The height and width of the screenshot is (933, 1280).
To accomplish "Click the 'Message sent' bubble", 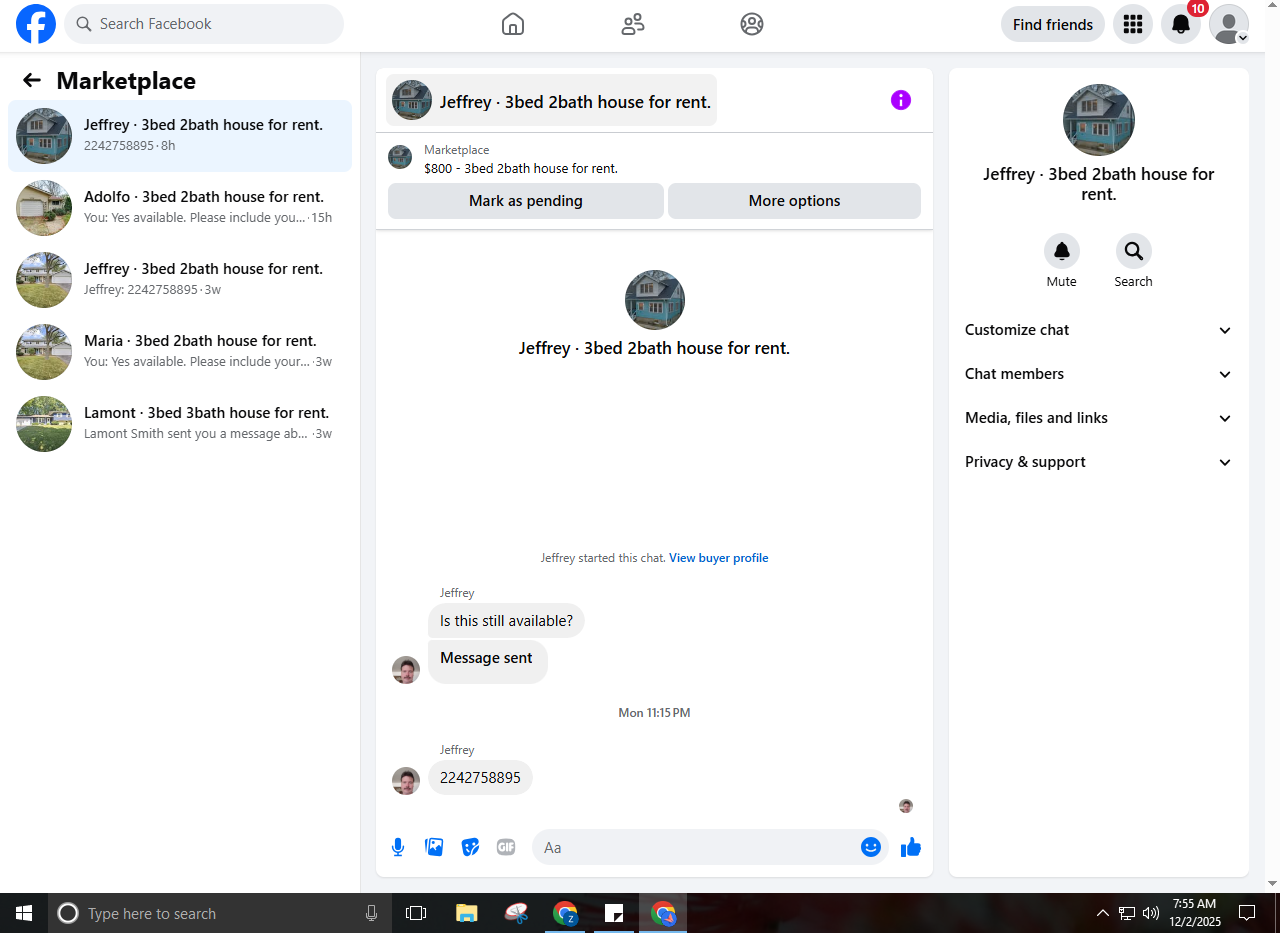I will 487,660.
